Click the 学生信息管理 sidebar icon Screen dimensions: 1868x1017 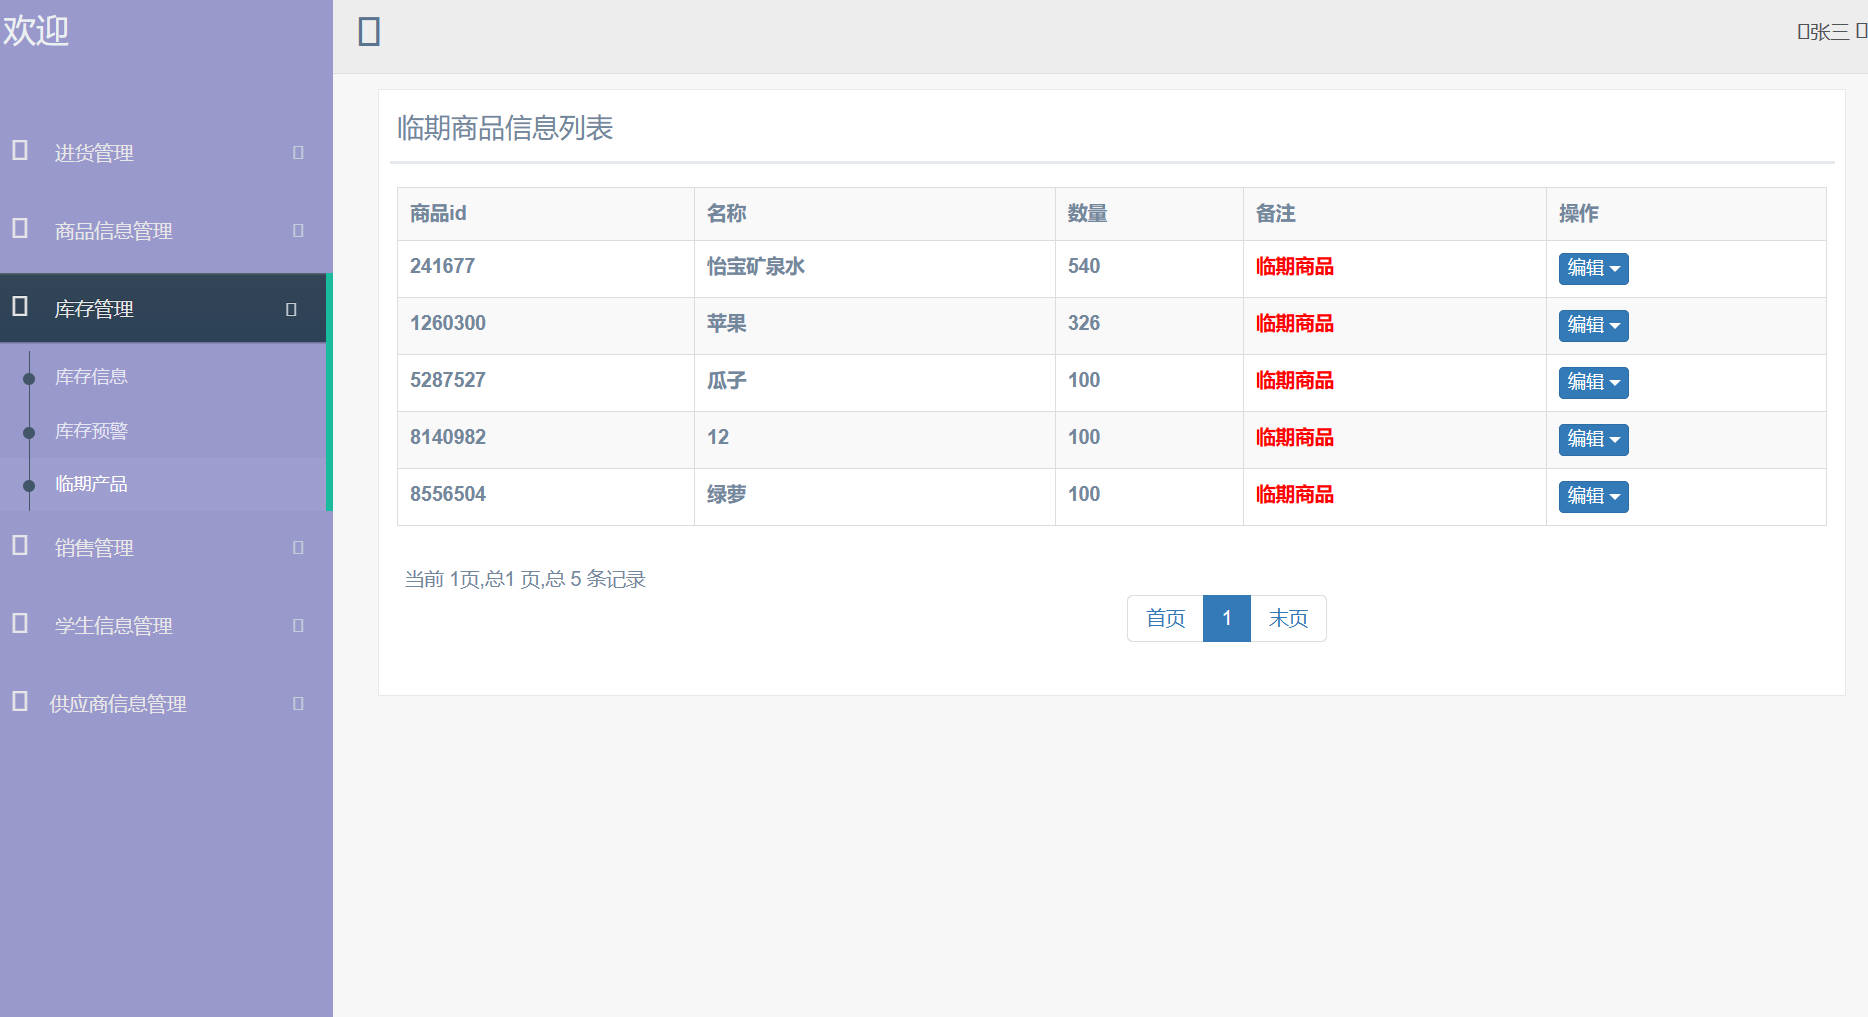point(18,625)
